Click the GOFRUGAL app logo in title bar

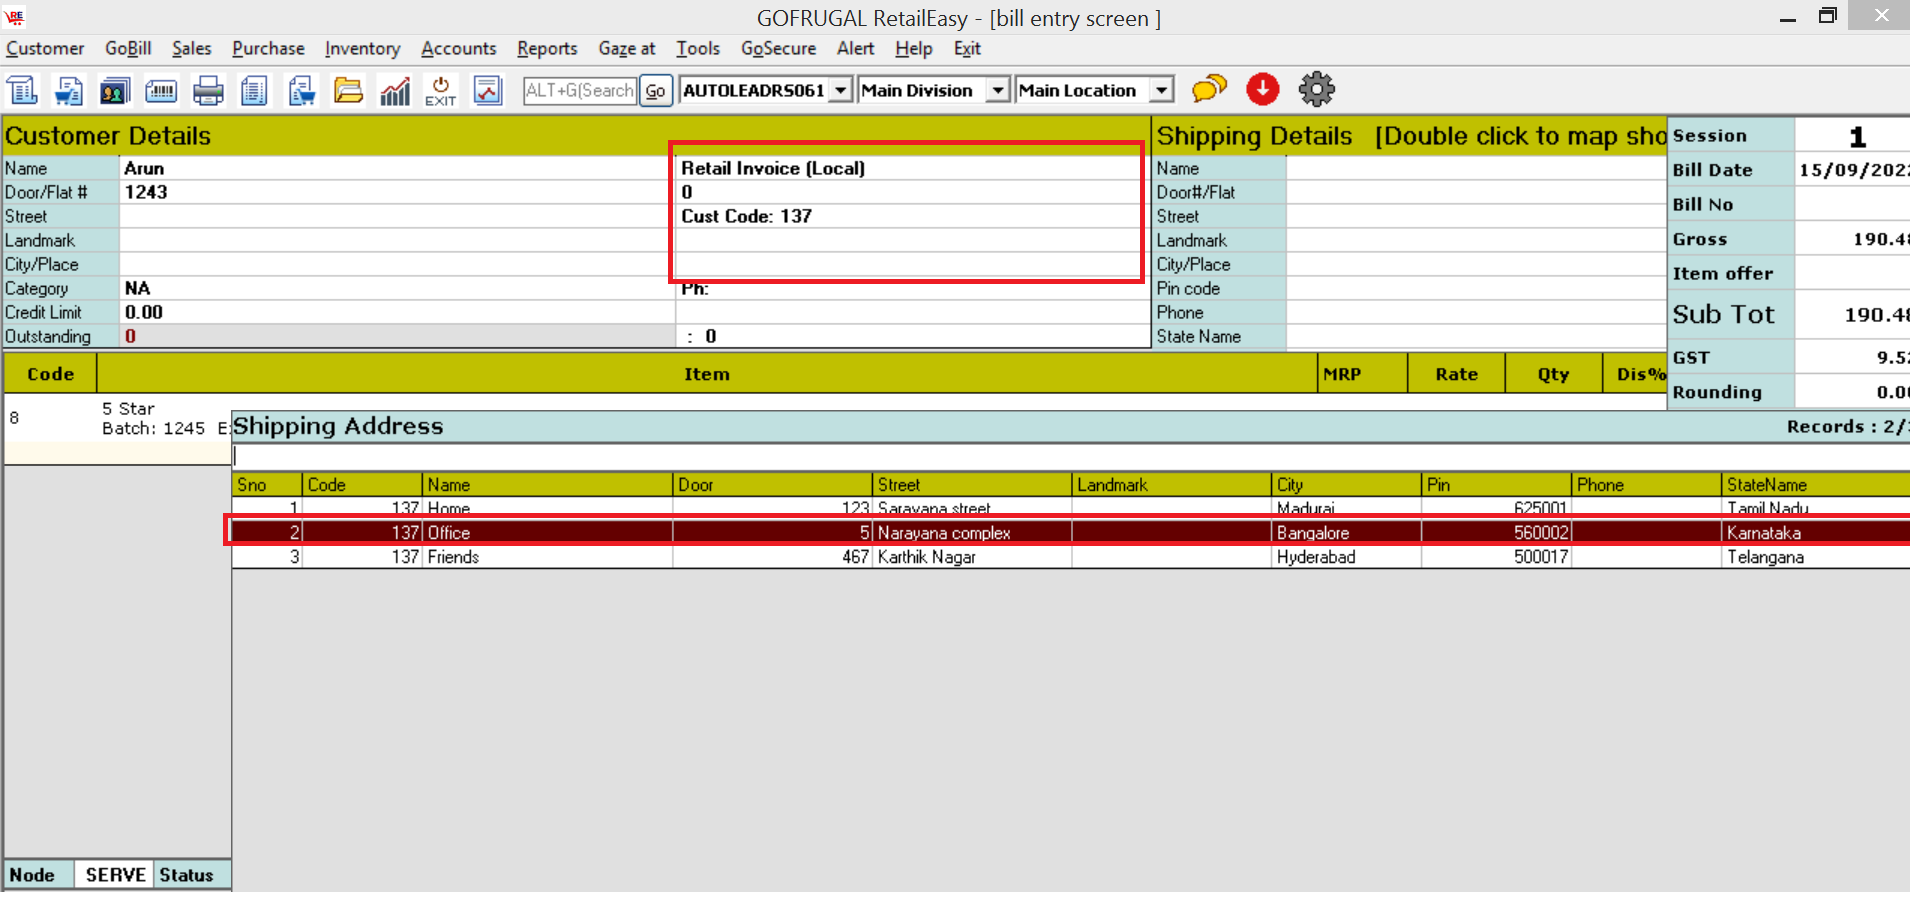coord(15,16)
